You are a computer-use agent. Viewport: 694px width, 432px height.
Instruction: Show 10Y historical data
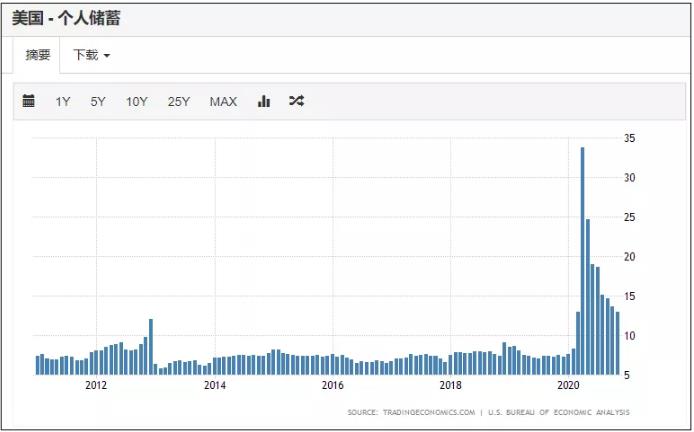click(137, 101)
